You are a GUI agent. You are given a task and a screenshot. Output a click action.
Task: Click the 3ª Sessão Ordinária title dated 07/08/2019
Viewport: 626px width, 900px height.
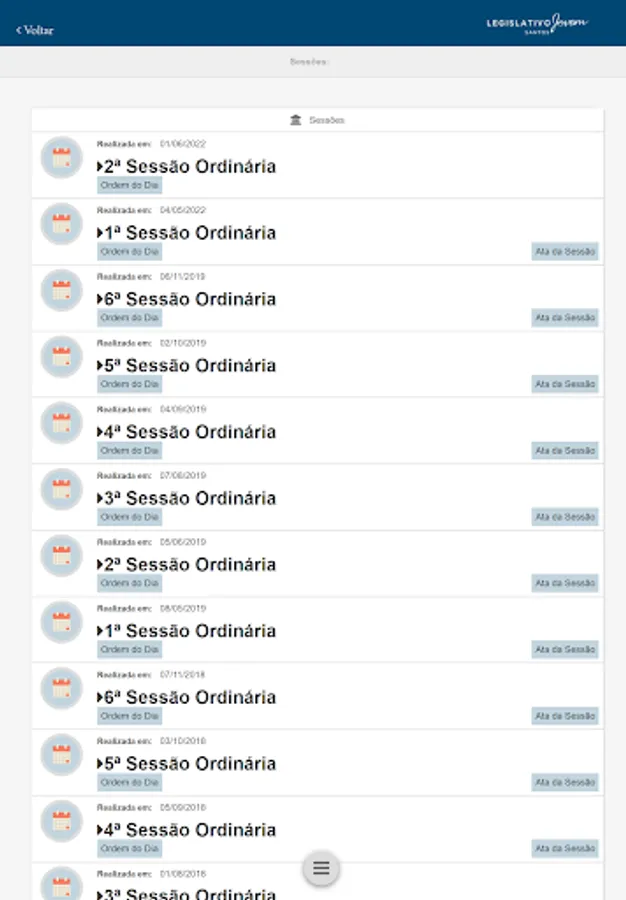tap(190, 498)
